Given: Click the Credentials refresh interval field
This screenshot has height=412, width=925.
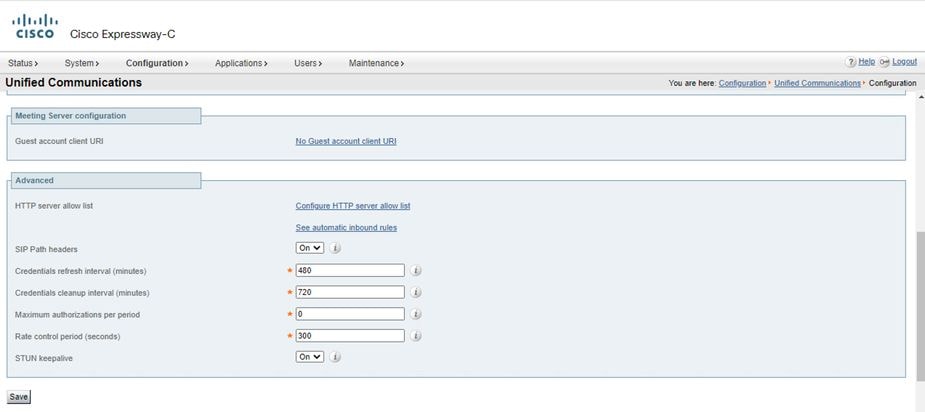Looking at the screenshot, I should 350,270.
